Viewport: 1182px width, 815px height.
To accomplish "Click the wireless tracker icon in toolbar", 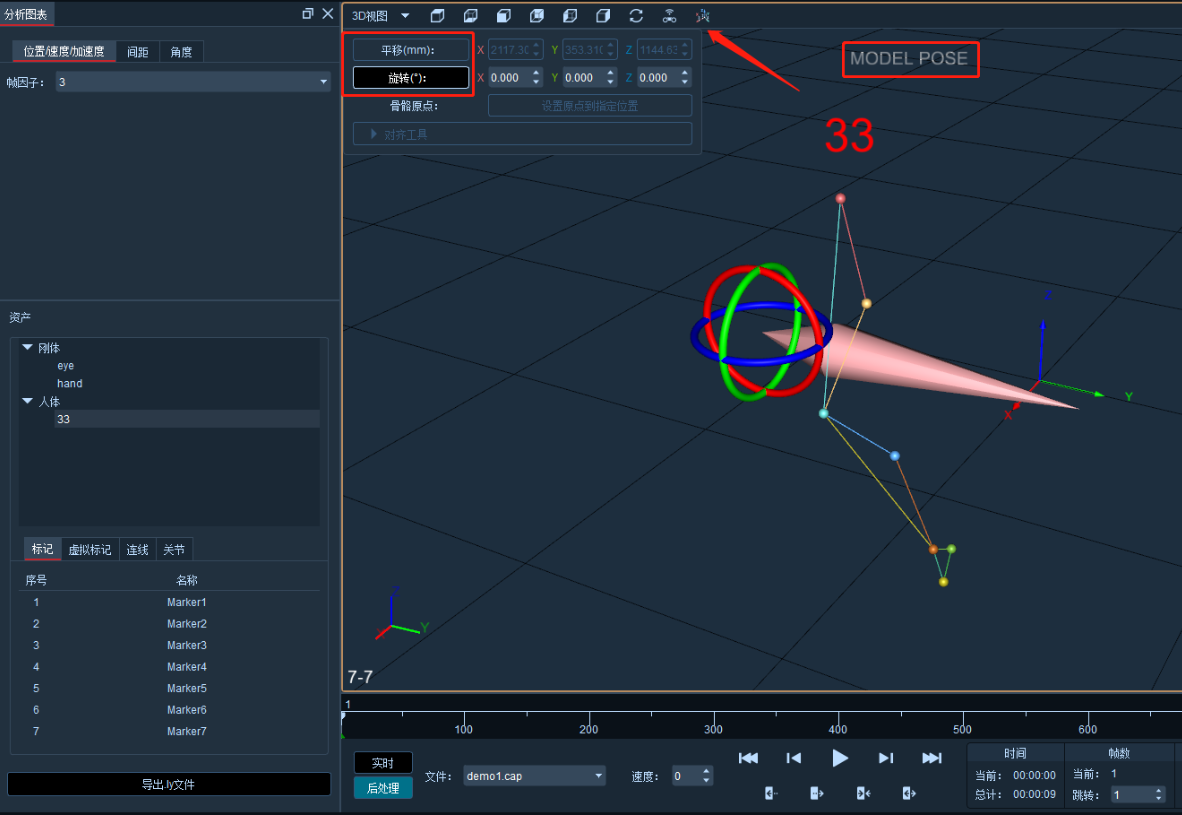I will point(669,16).
